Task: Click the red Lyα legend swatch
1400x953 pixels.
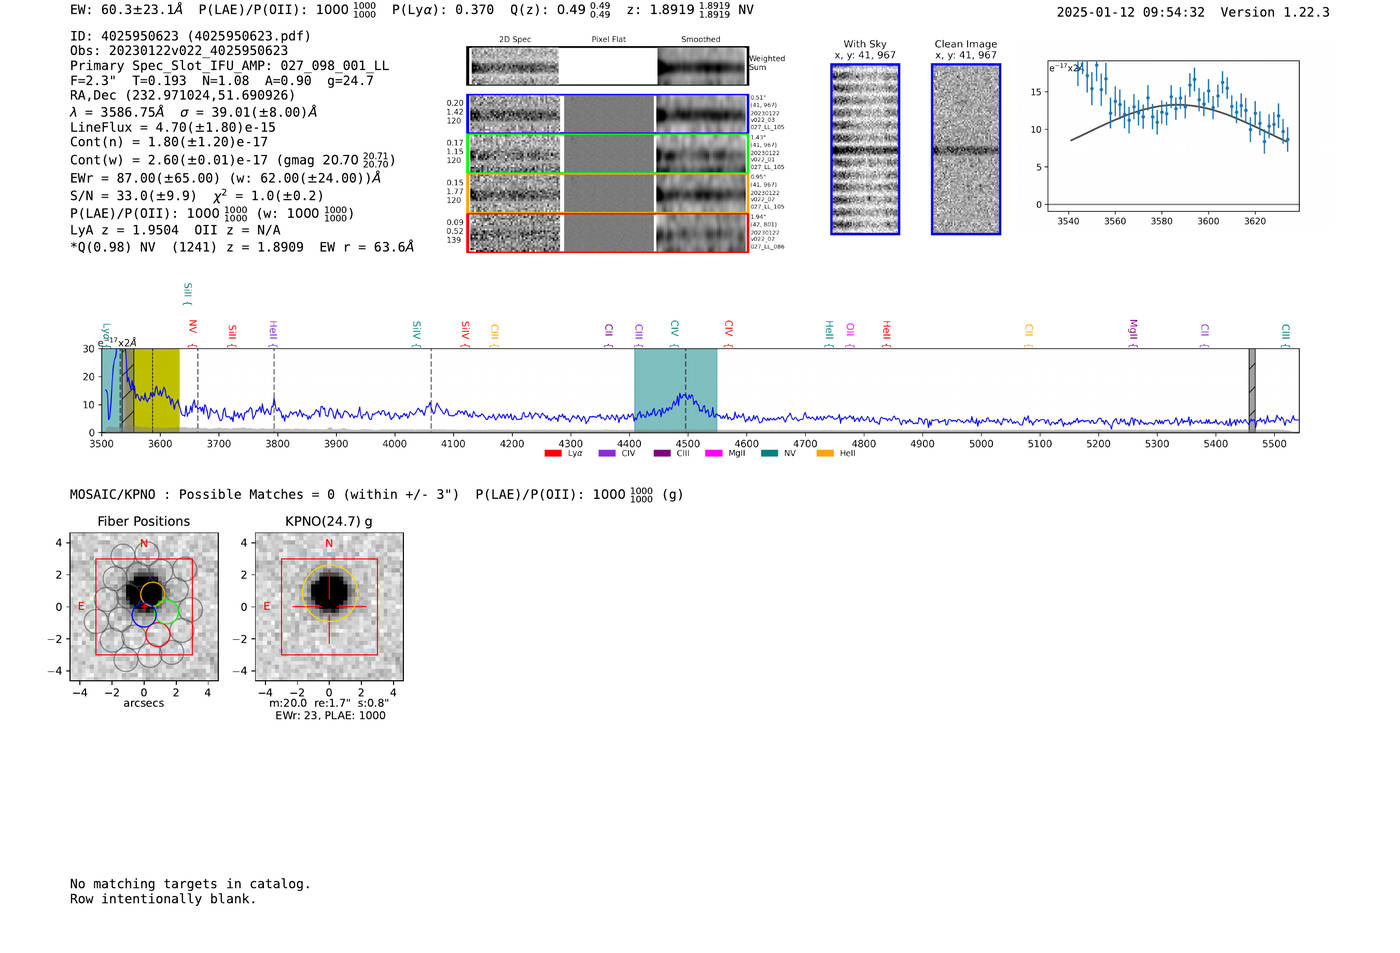Action: click(x=553, y=454)
